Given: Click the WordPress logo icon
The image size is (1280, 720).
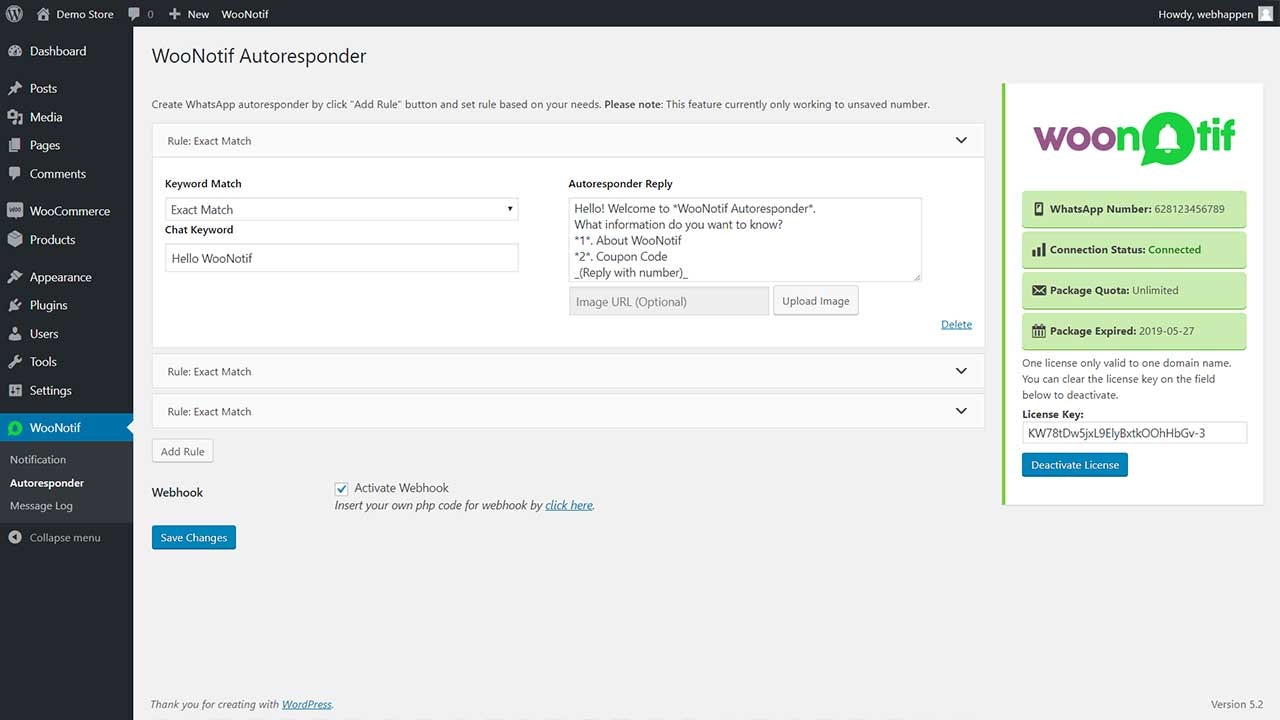Looking at the screenshot, I should pos(14,14).
